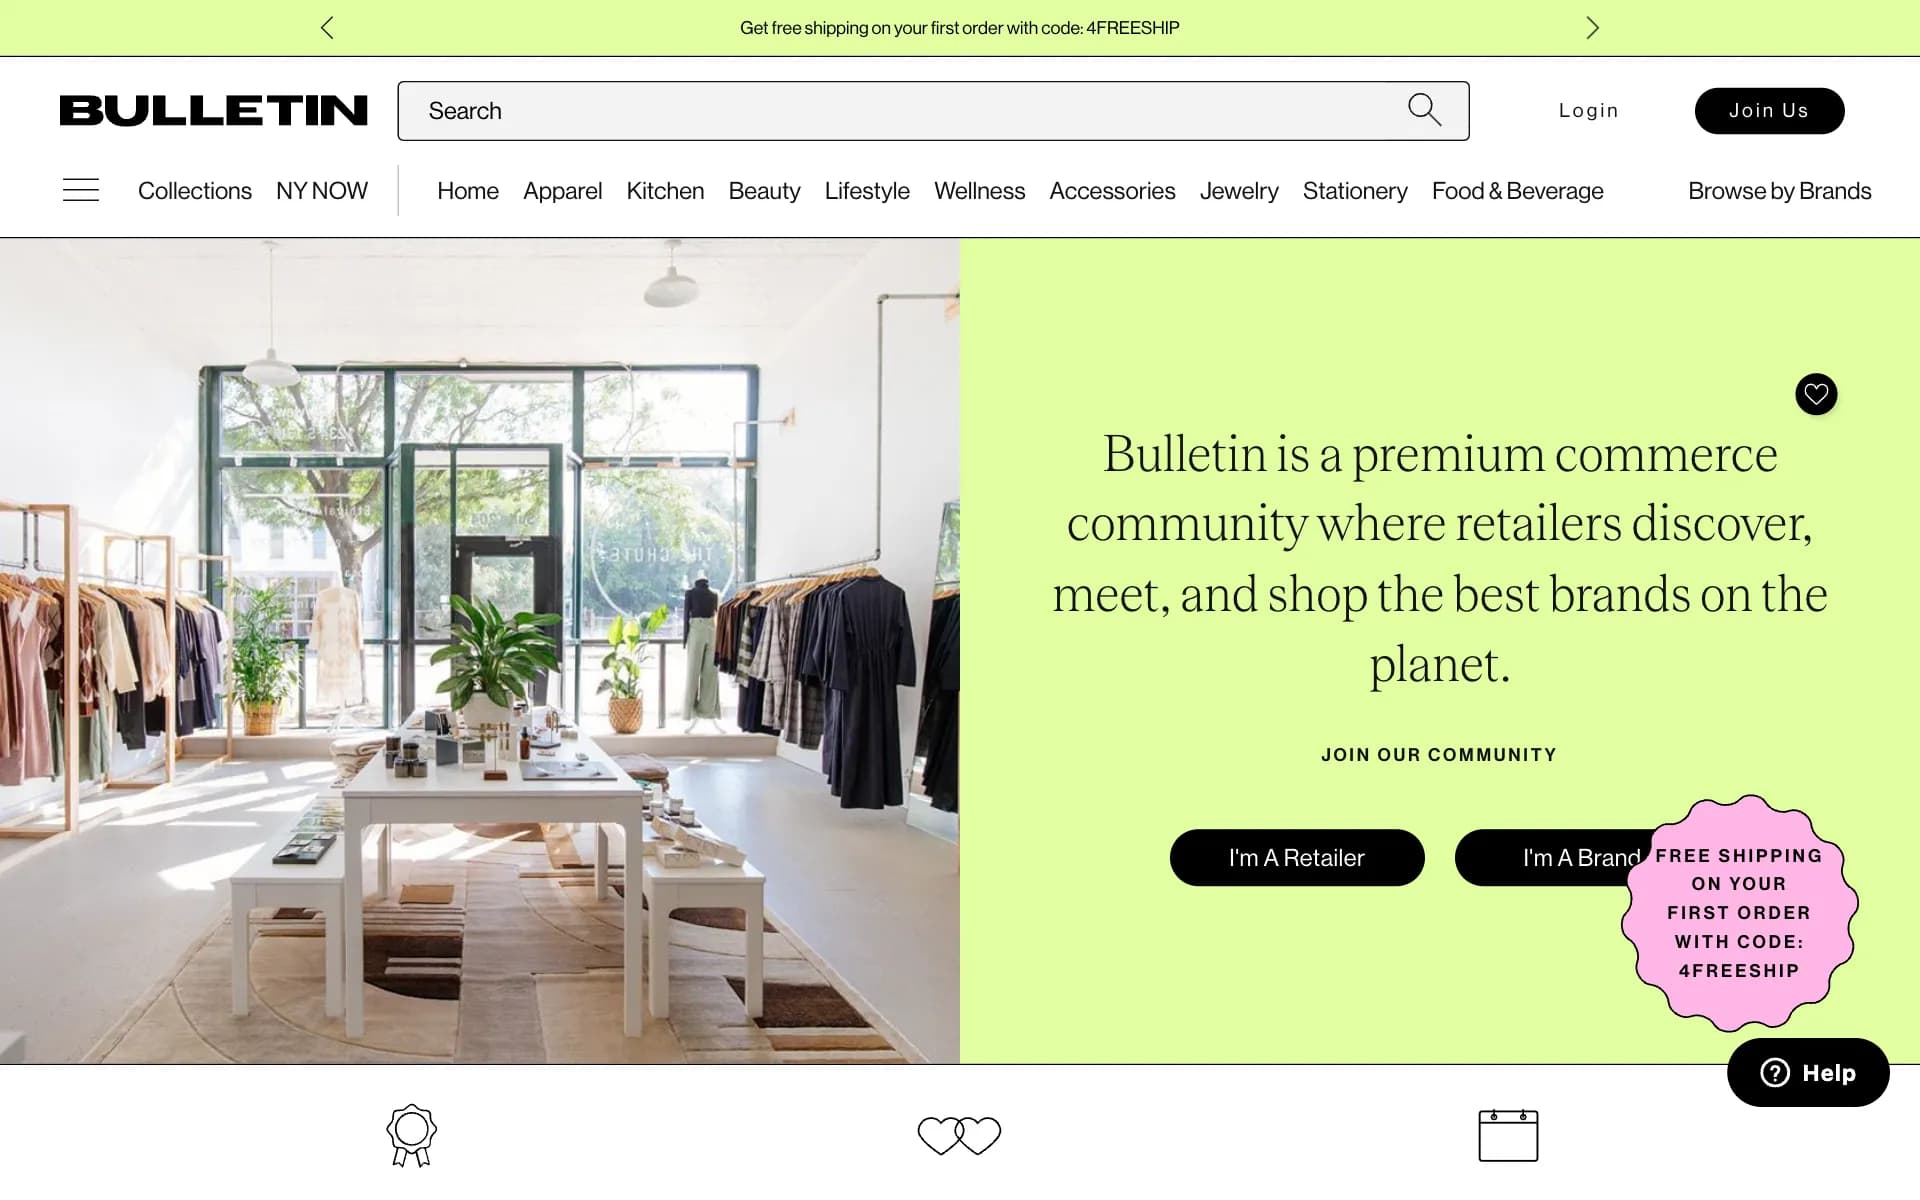Click the Join Us button
This screenshot has width=1920, height=1200.
[x=1769, y=110]
